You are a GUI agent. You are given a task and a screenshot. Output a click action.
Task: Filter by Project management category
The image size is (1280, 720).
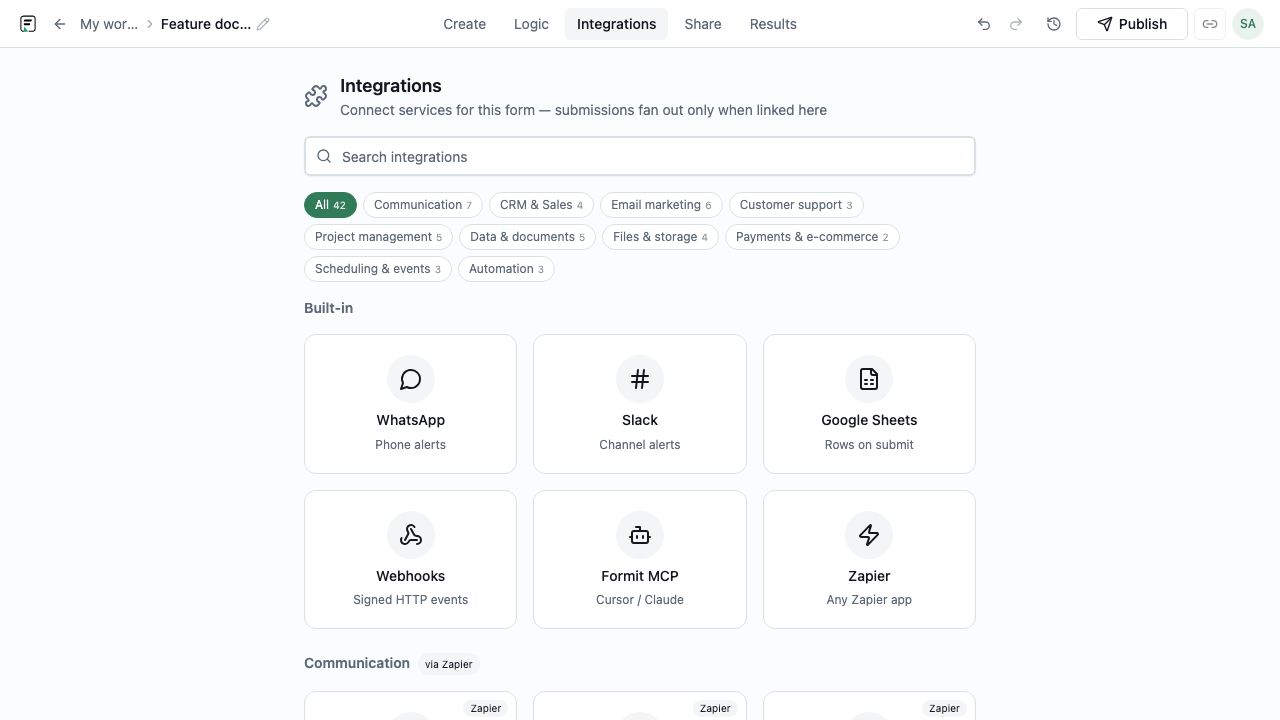pos(378,237)
